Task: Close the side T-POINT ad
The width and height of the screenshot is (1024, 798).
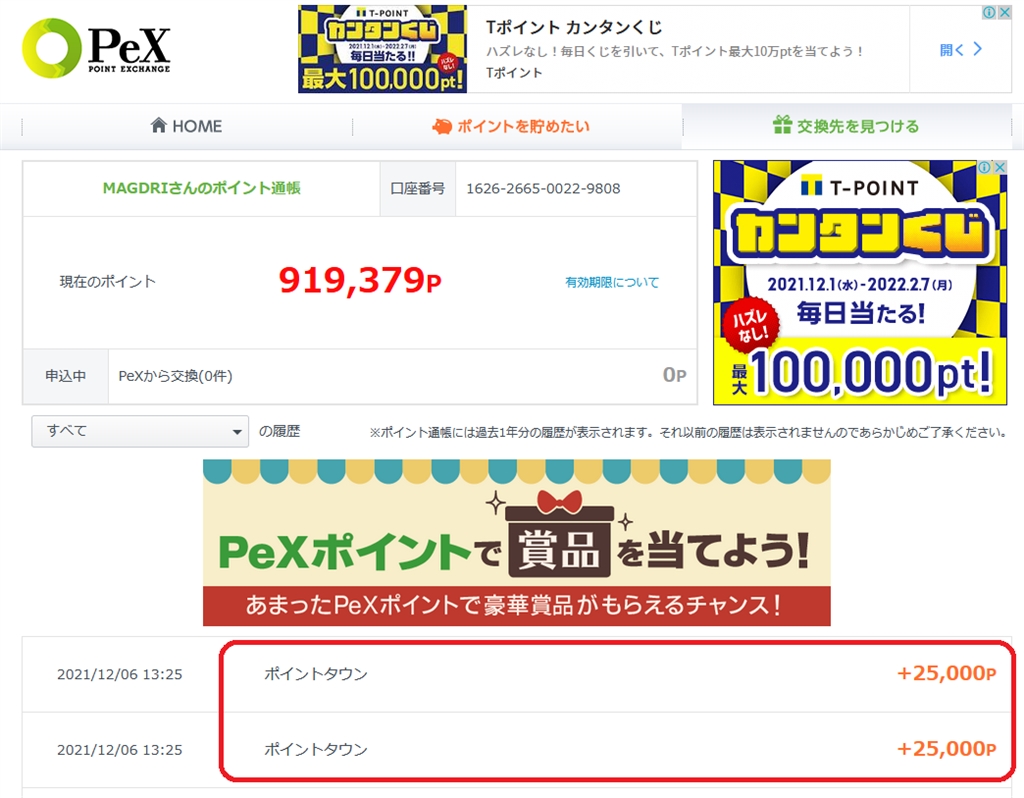Action: tap(1000, 167)
